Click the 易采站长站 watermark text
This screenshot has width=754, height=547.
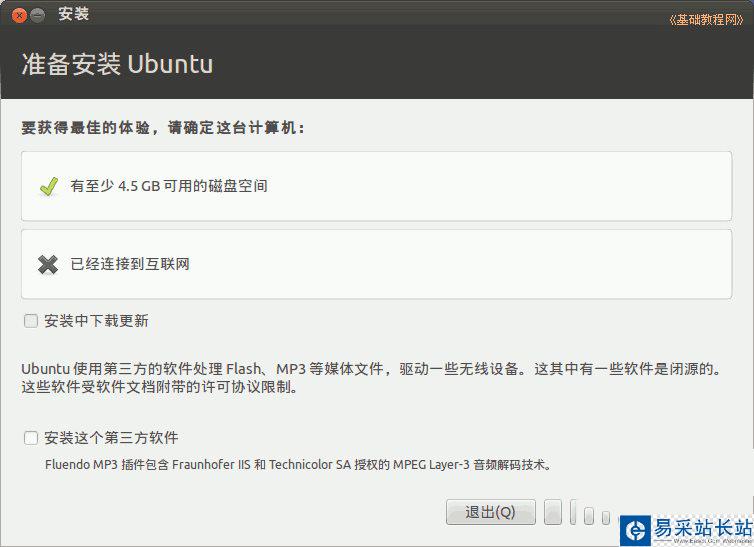701,527
